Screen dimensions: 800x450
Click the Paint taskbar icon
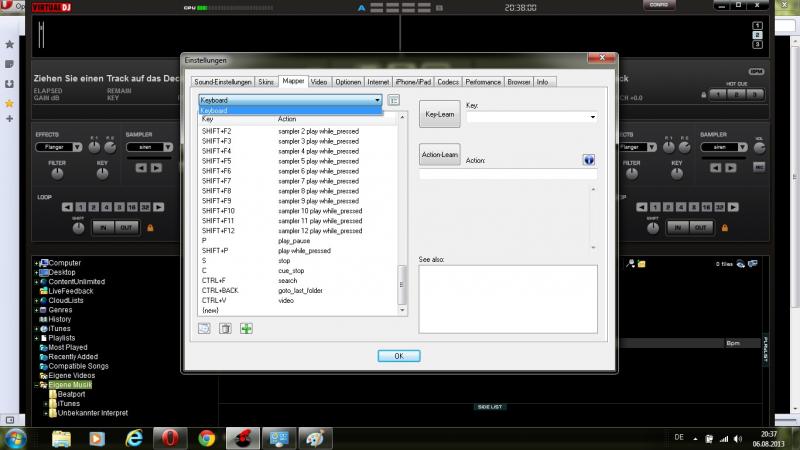tap(315, 438)
